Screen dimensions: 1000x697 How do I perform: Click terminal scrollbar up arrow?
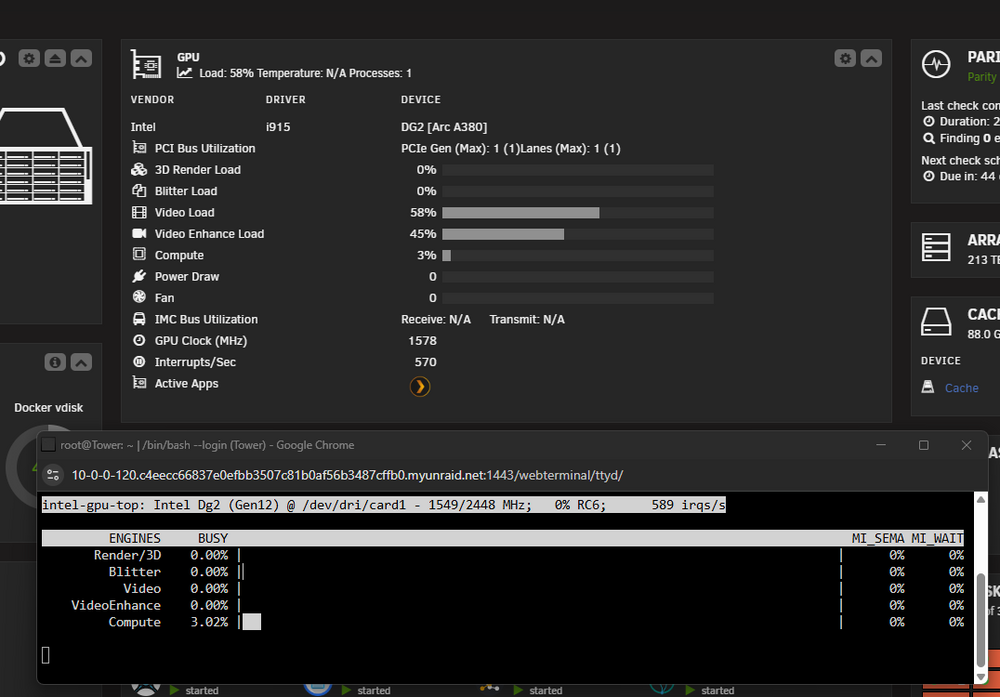pyautogui.click(x=981, y=499)
